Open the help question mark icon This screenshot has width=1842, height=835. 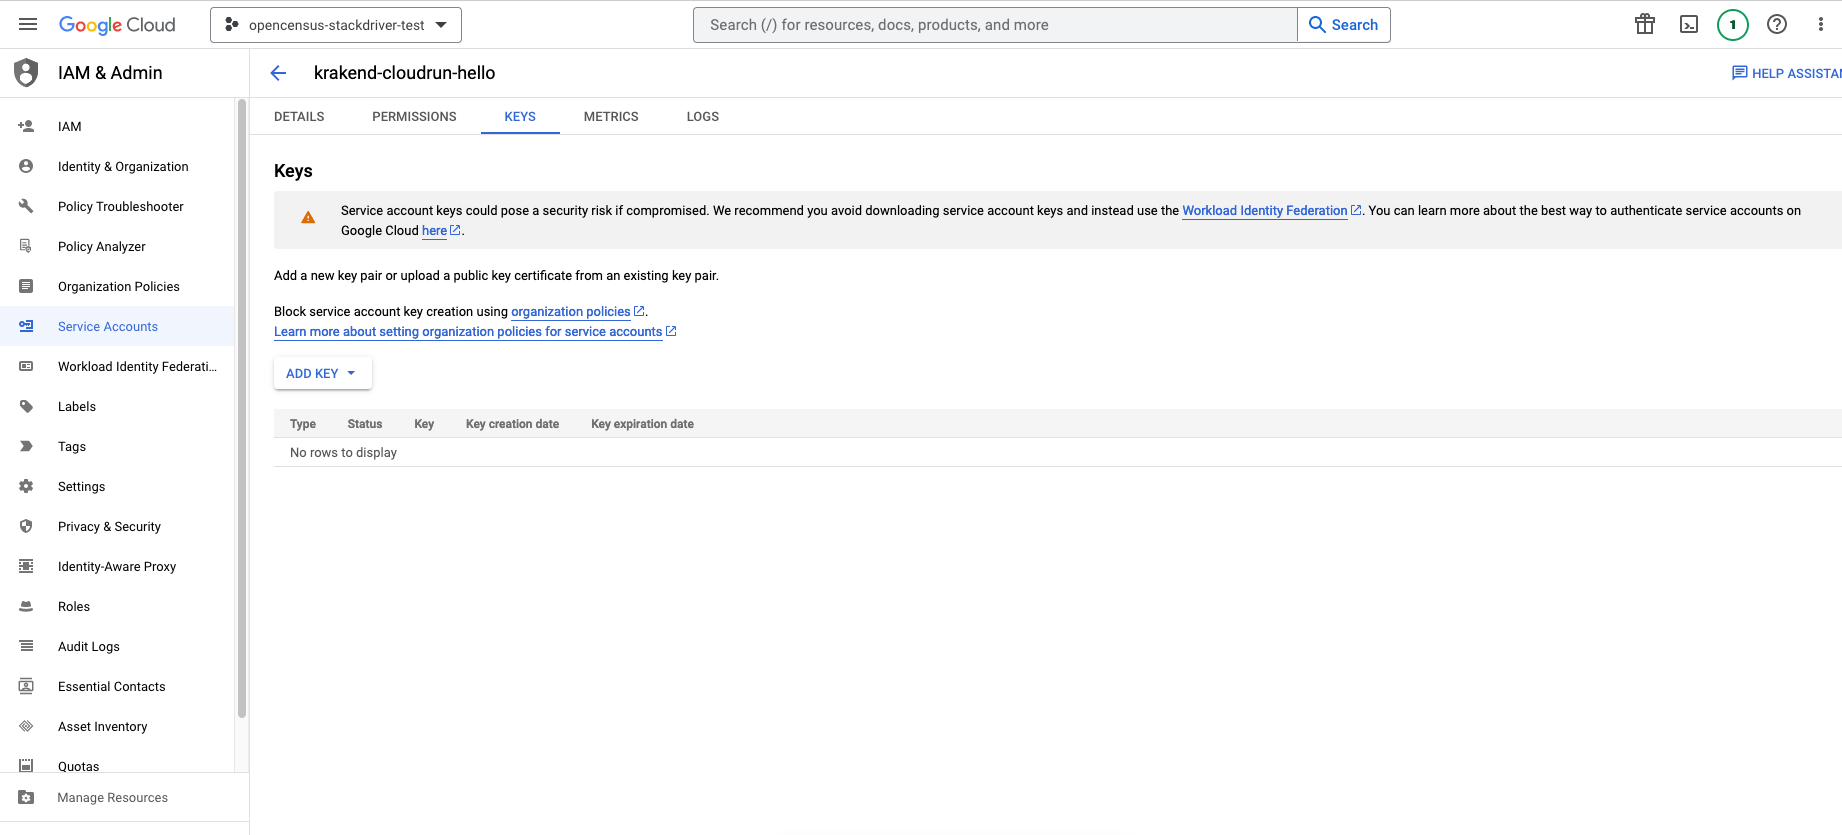coord(1777,25)
